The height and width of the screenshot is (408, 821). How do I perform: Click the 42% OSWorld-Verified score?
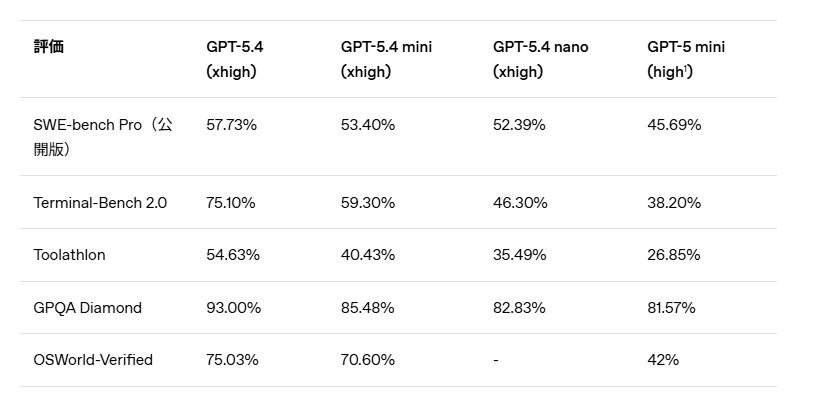pos(663,360)
